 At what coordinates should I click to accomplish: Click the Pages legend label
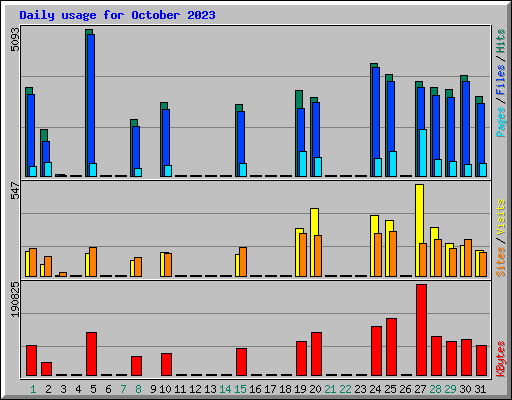click(x=501, y=122)
